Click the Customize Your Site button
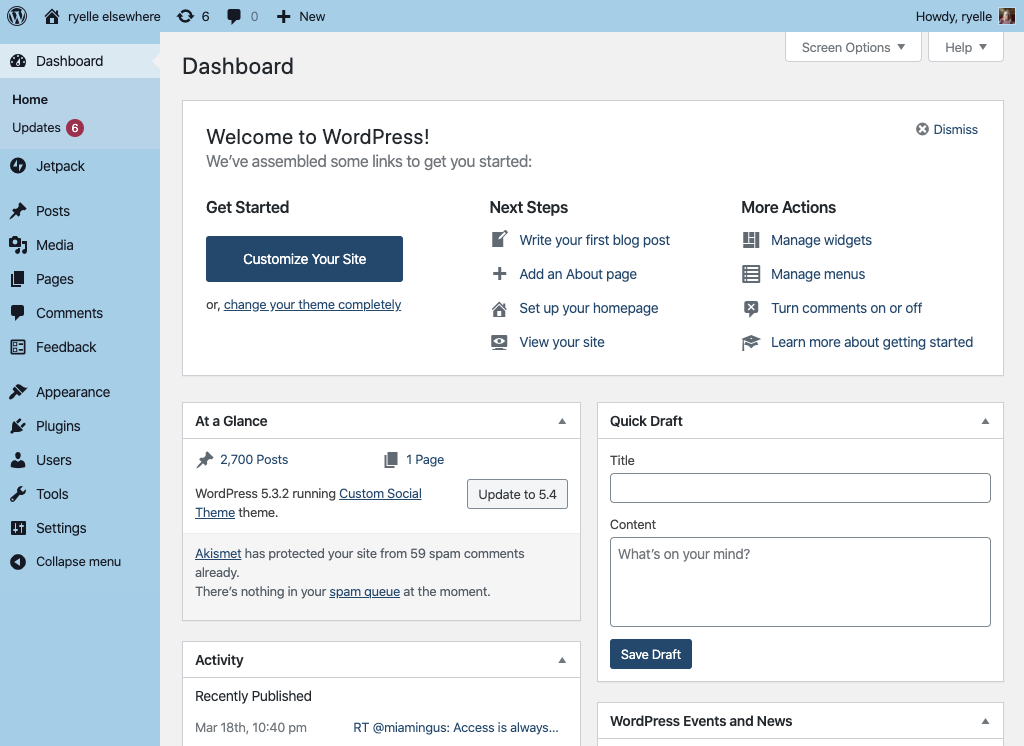 [304, 259]
